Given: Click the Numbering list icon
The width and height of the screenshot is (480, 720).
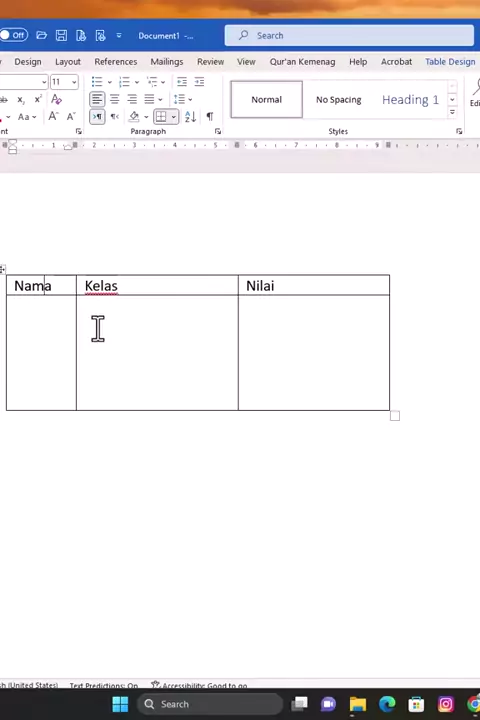Looking at the screenshot, I should click(x=124, y=82).
